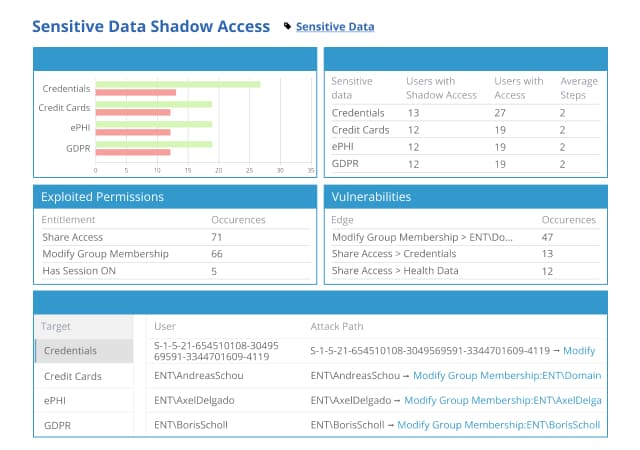Click the Users with Shadow Access column header

pos(441,88)
